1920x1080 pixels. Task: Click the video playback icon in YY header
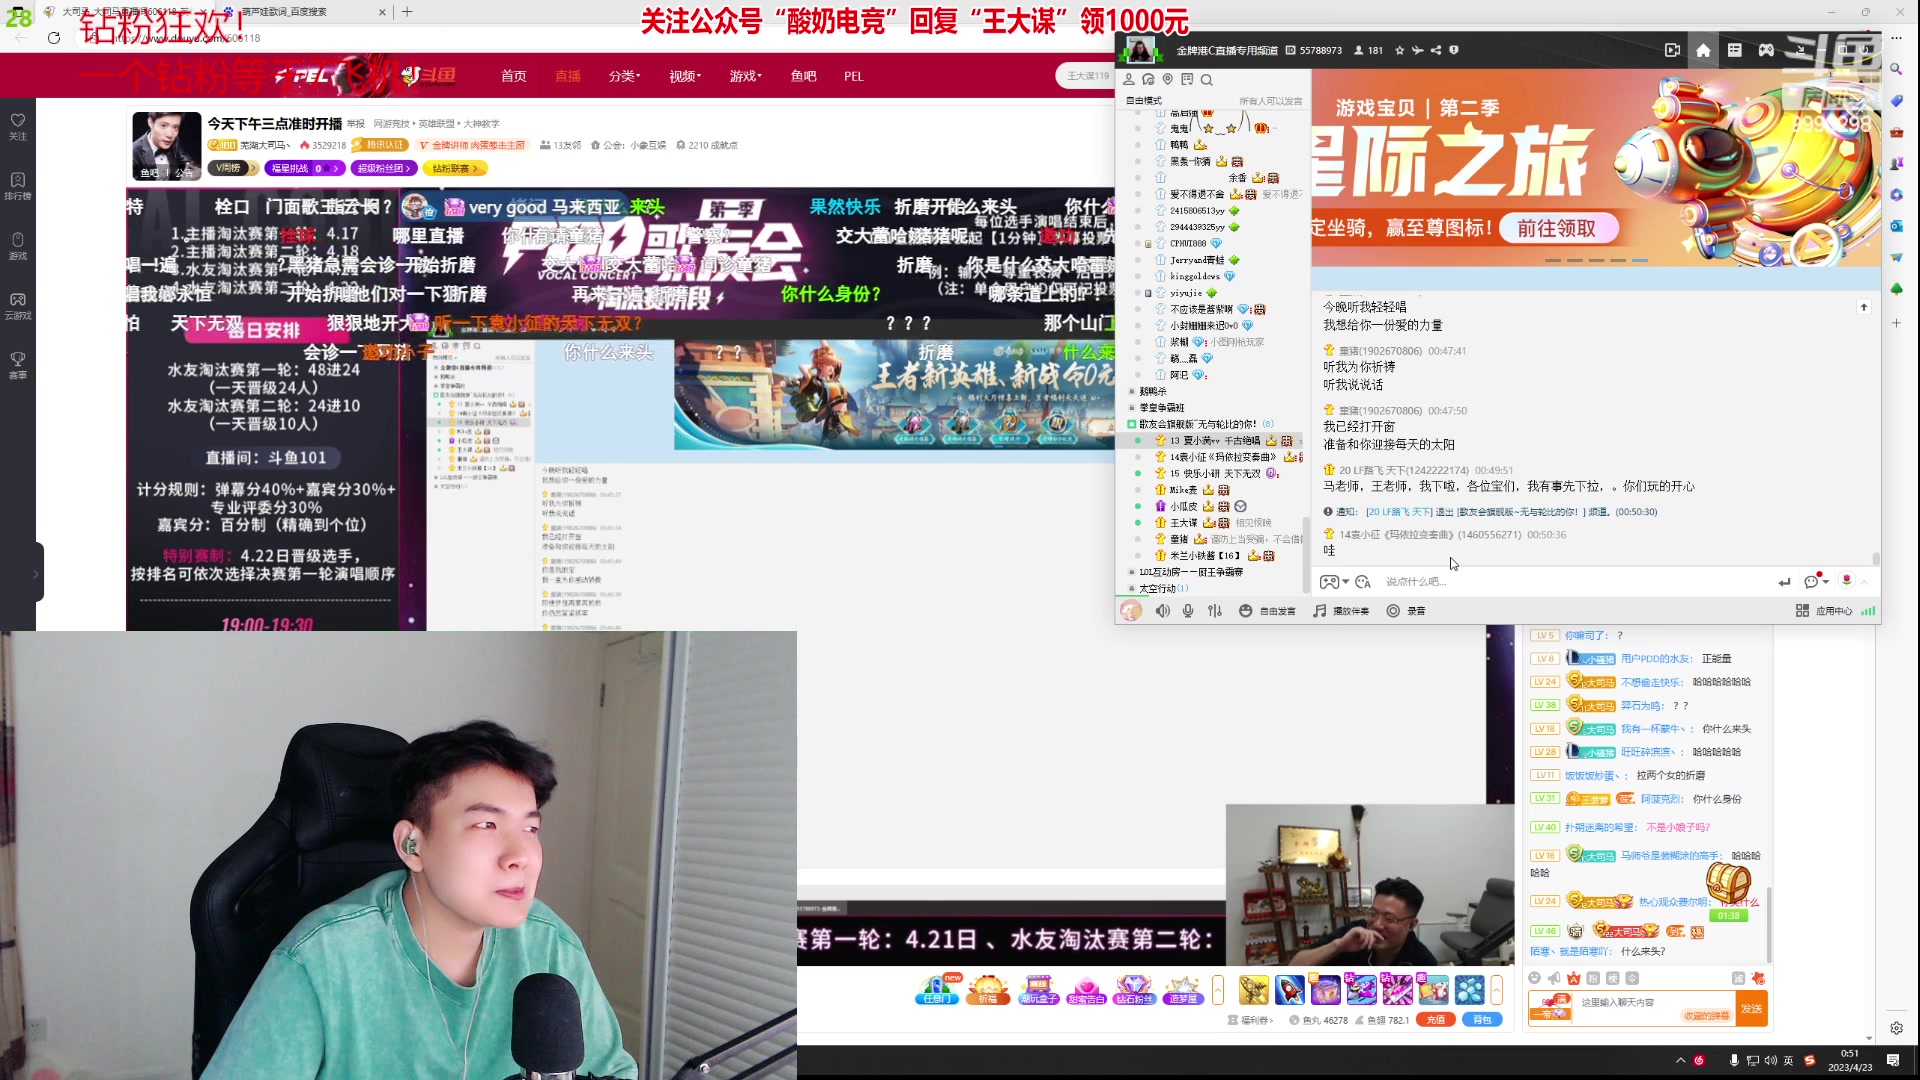tap(1672, 50)
